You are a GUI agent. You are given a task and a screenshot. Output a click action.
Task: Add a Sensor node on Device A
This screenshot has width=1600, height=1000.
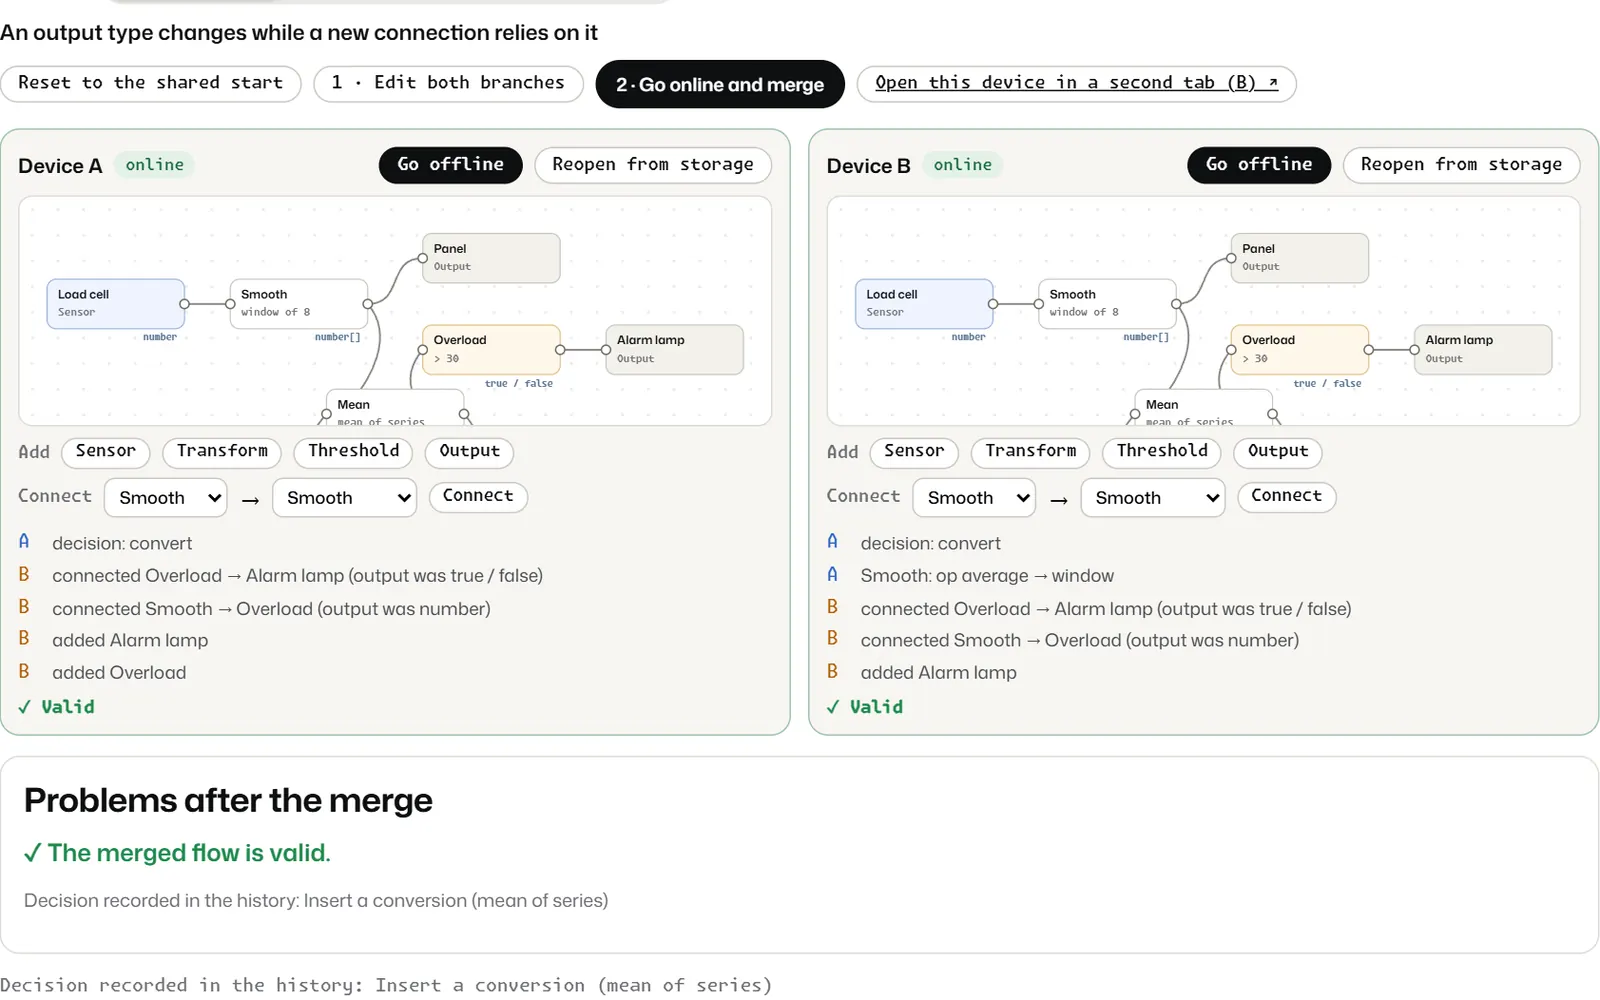(106, 452)
